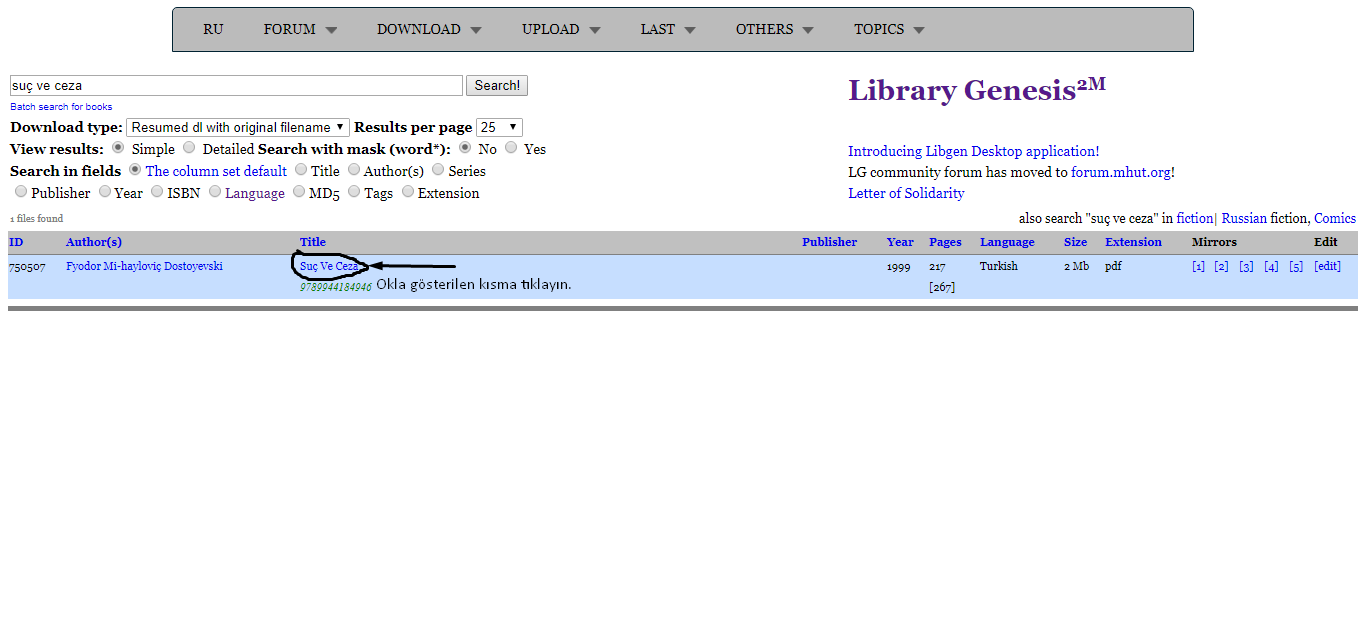Select the Series search field radio

click(438, 170)
